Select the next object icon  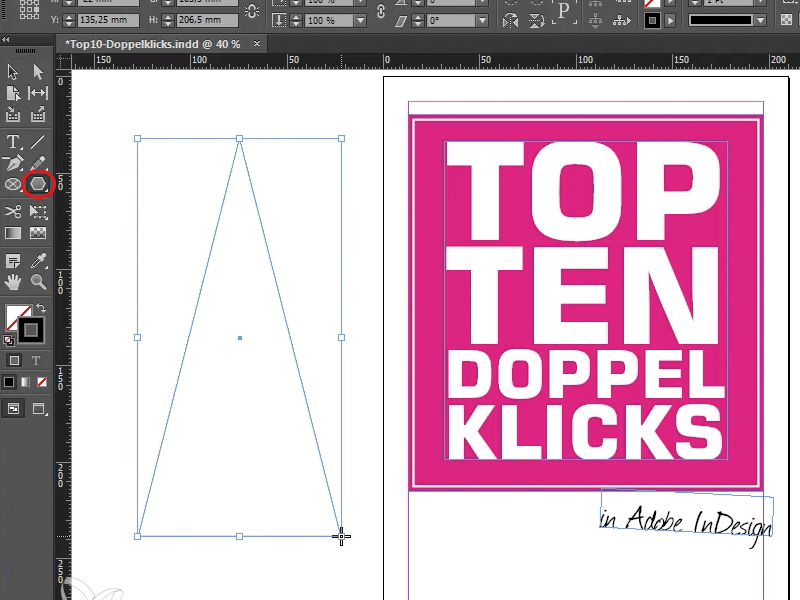[621, 21]
